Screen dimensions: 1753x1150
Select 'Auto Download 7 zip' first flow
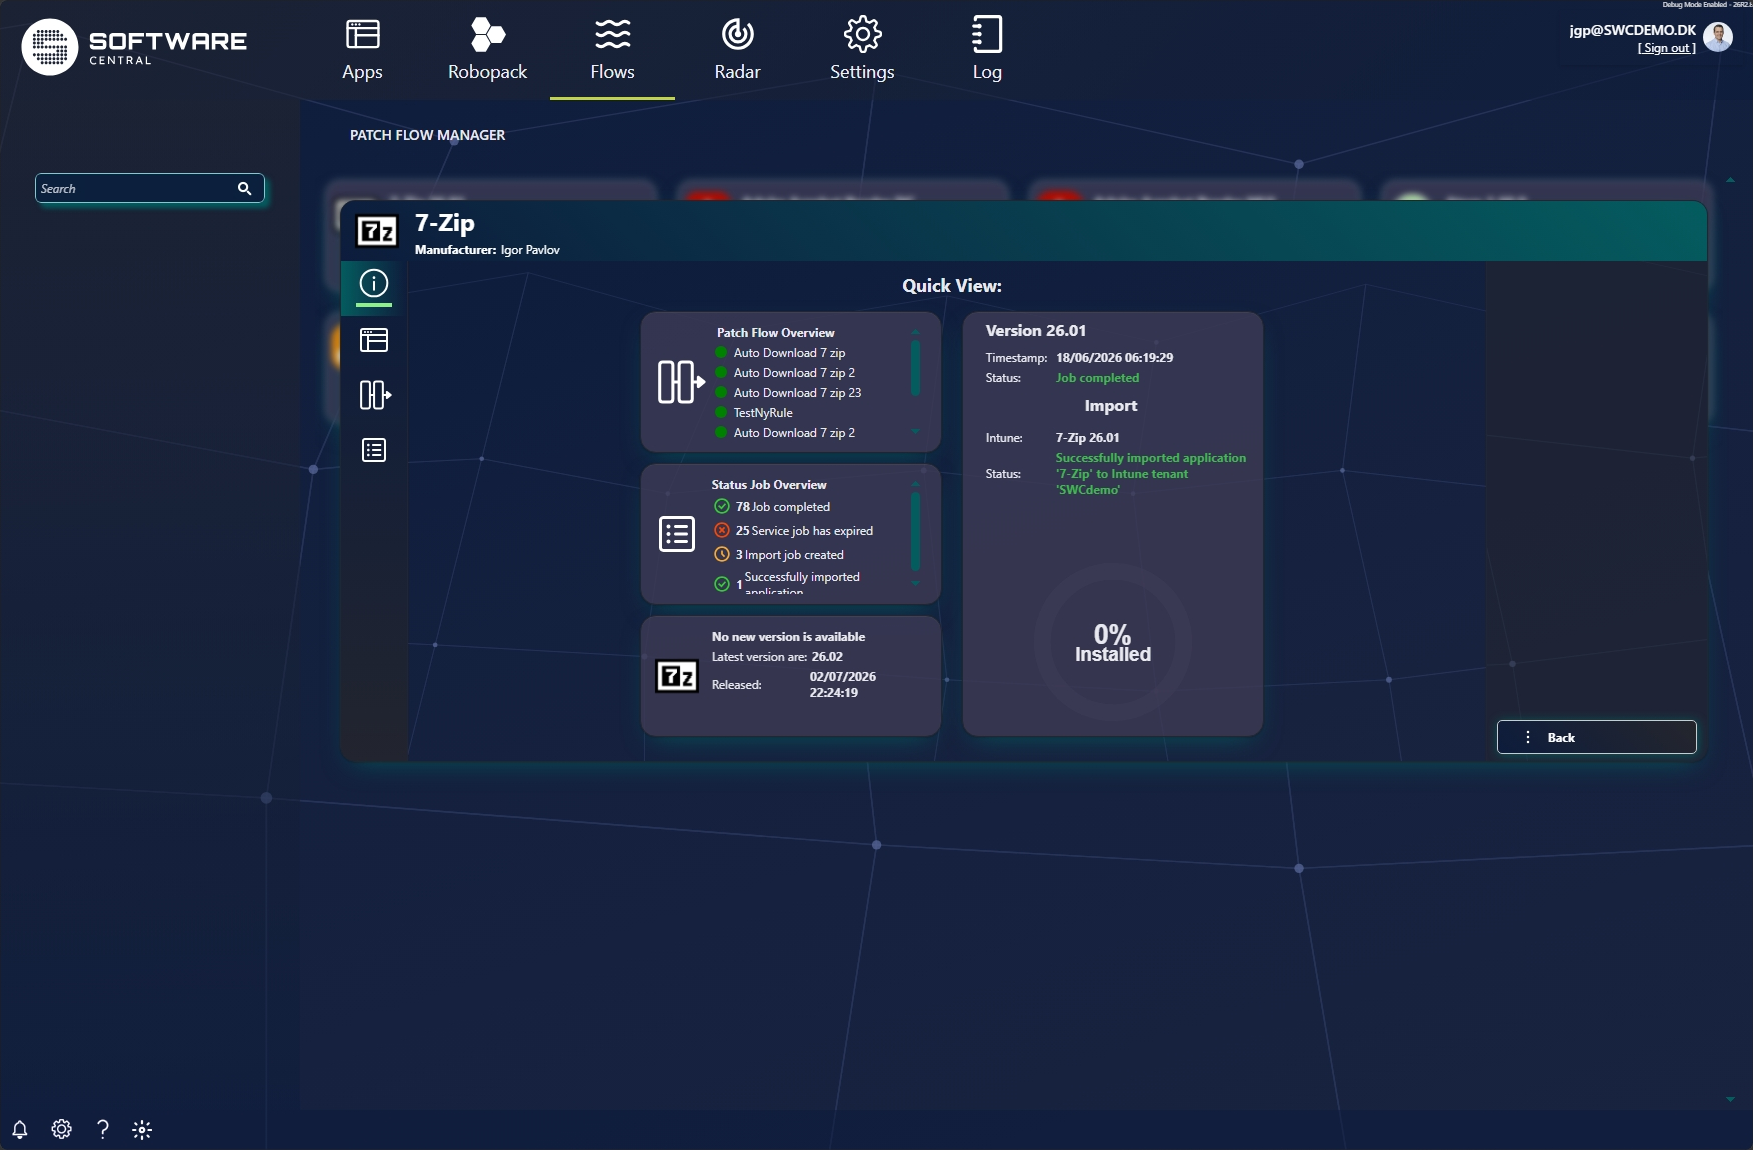click(x=789, y=353)
